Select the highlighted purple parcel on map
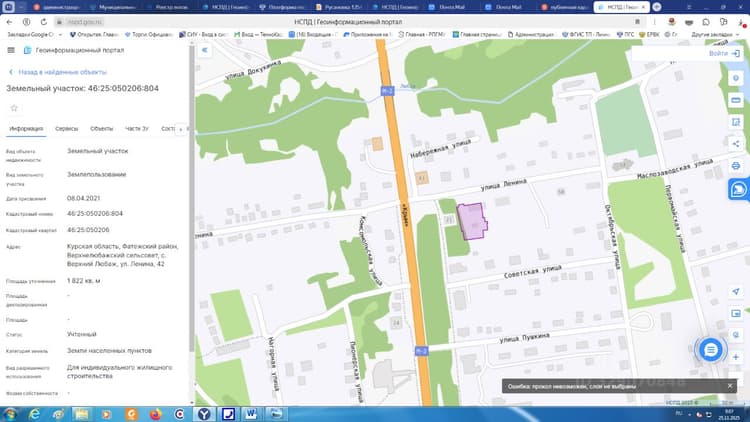 click(472, 221)
